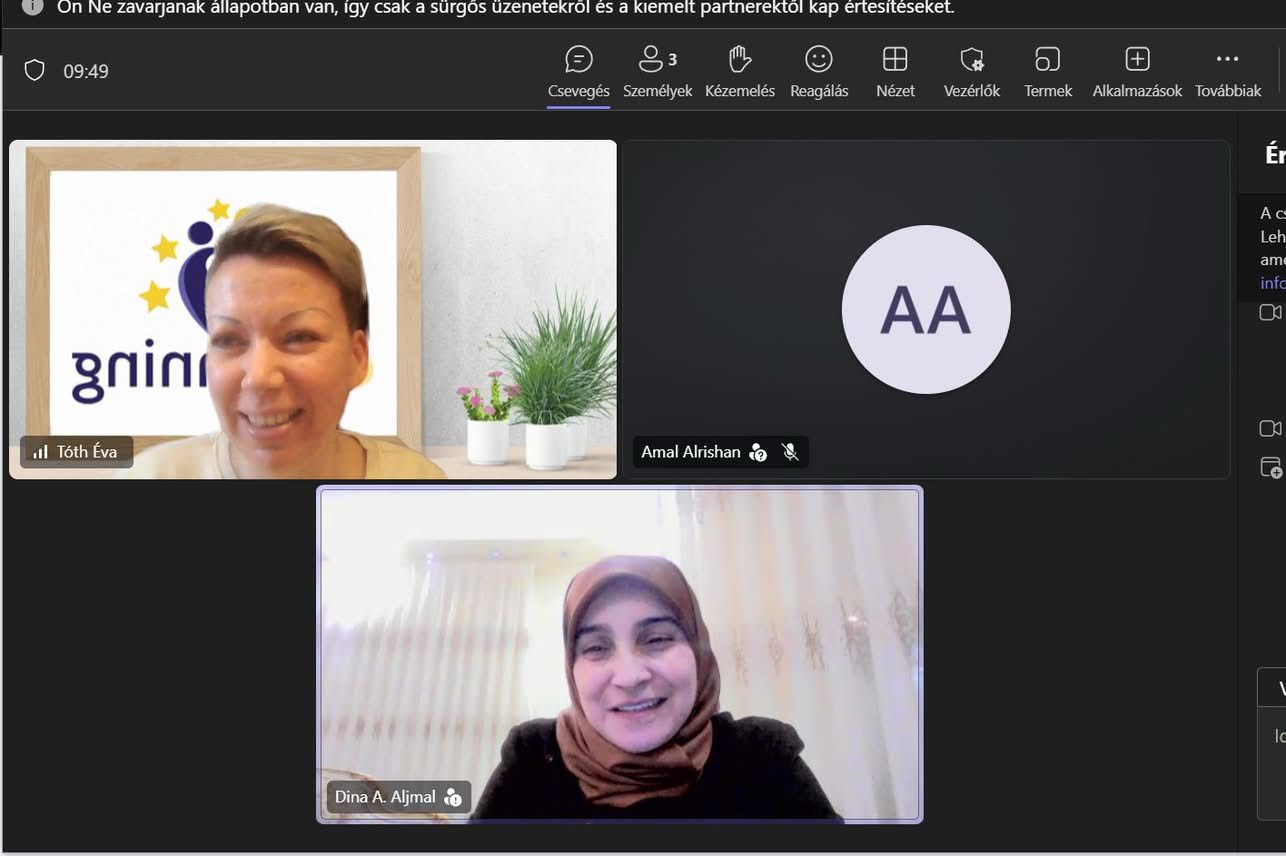Screen dimensions: 1286x856
Task: Raise hand with the Kézemelés button
Action: [739, 72]
